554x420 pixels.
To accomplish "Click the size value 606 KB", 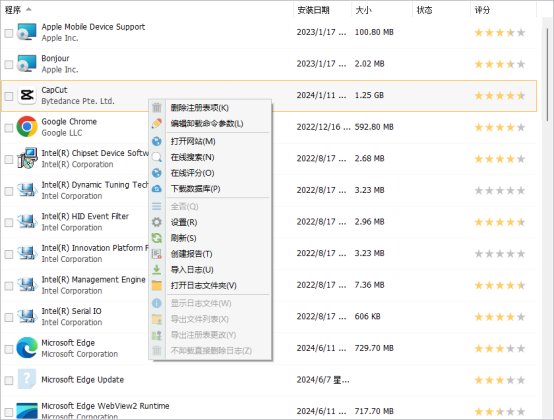I will click(x=367, y=317).
